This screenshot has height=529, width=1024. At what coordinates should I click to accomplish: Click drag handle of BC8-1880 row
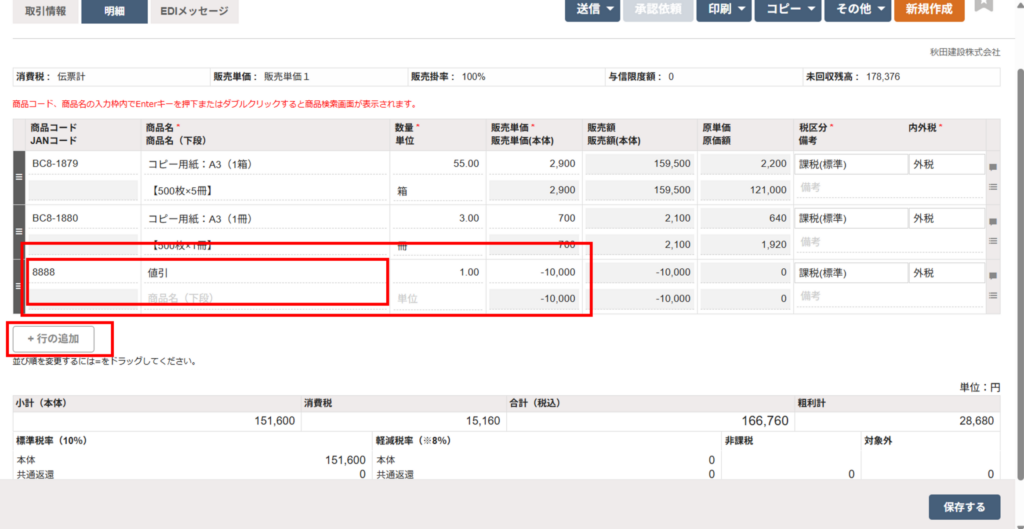[17, 230]
